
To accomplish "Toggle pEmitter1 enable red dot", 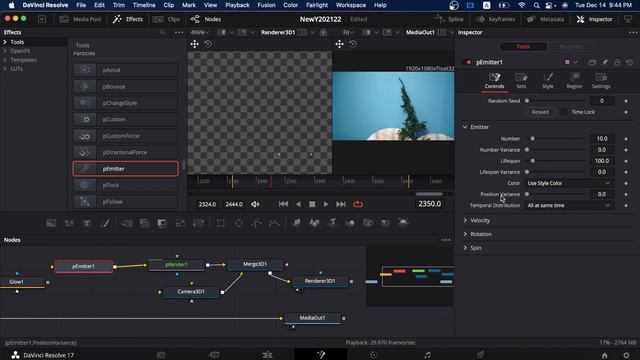I will pos(469,62).
